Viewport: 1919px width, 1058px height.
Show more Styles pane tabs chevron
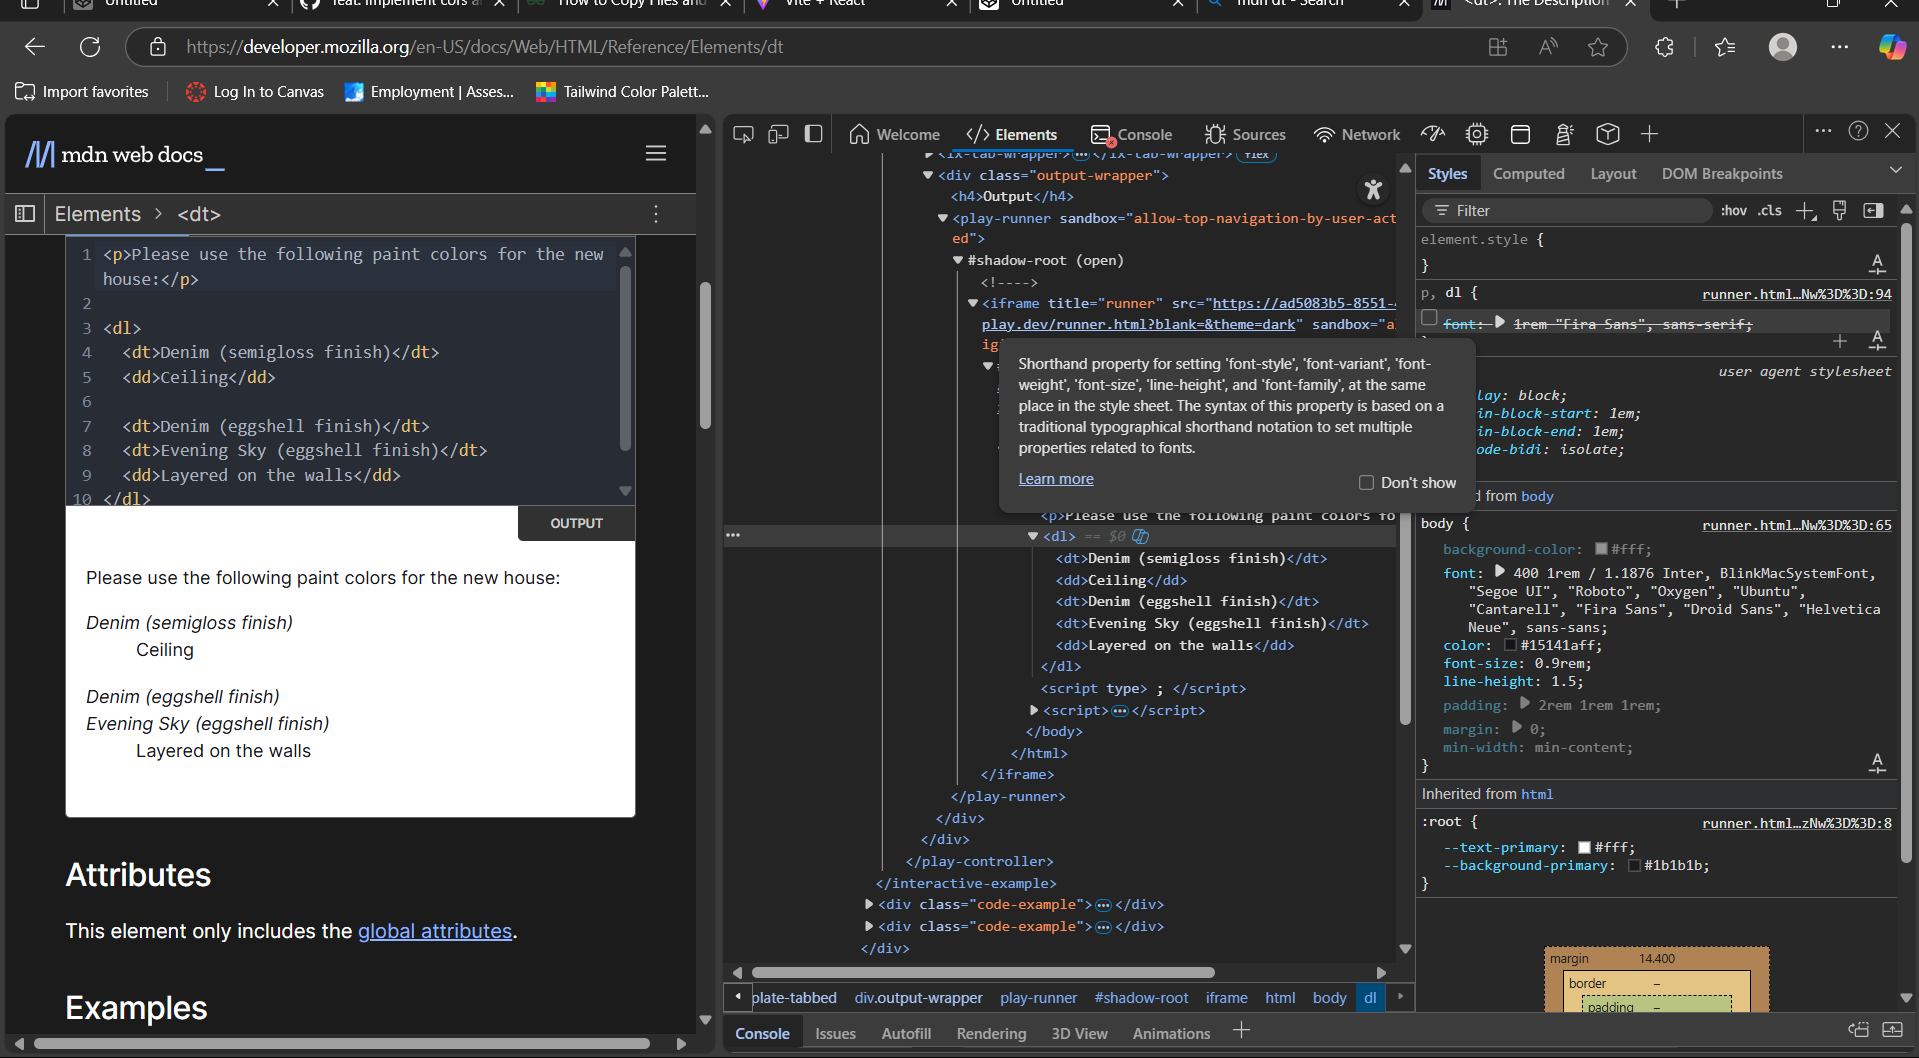[x=1895, y=171]
